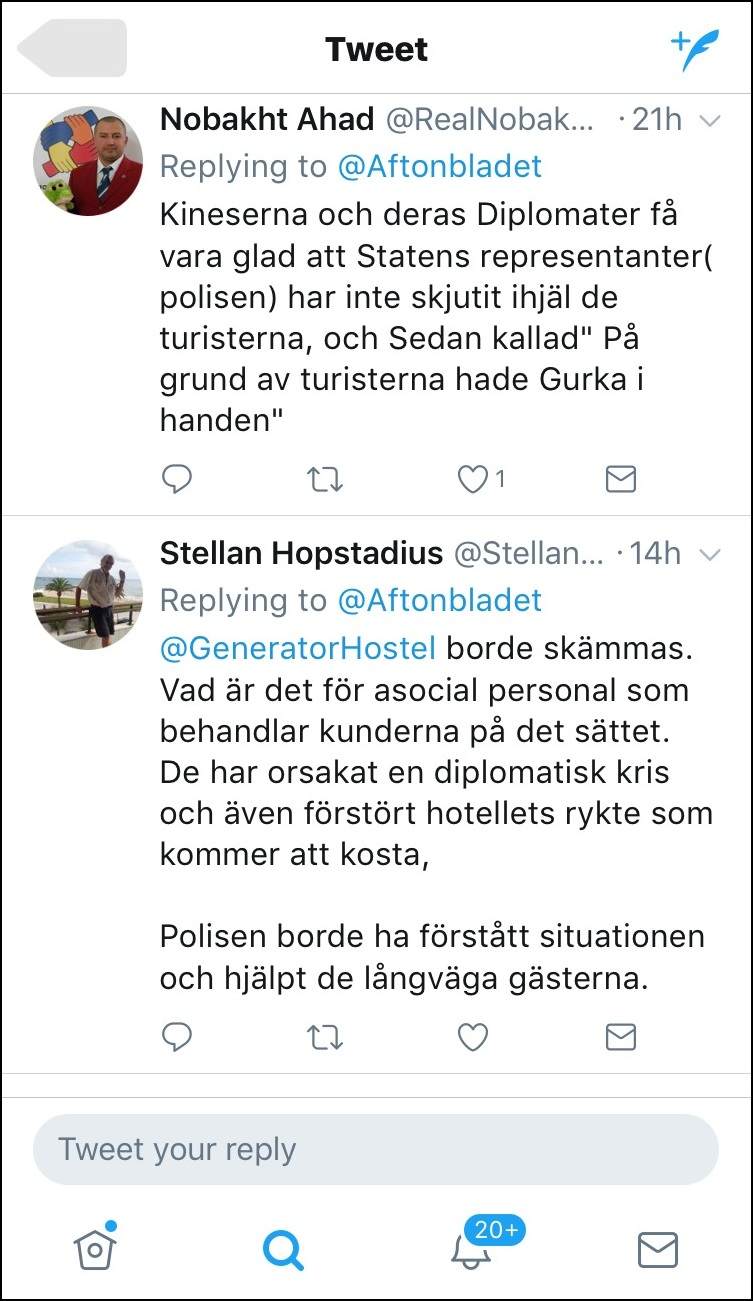Screen dimensions: 753x1301
Task: Go back using the header back arrow
Action: pos(72,48)
